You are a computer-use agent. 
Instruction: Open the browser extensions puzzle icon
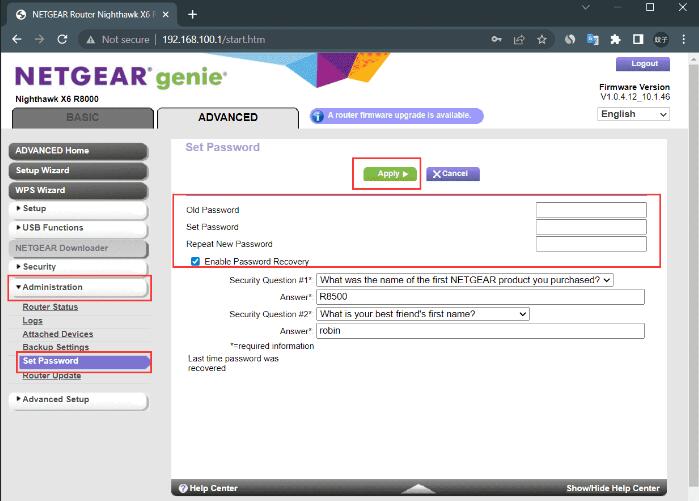point(615,39)
